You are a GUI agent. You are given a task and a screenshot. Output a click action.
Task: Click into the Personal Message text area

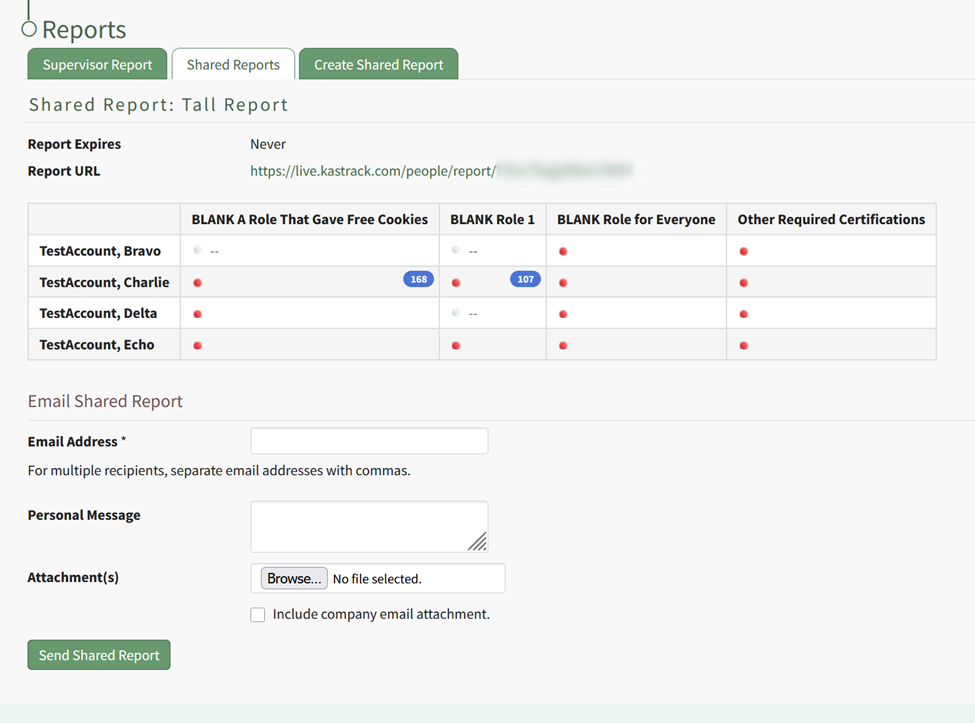coord(369,526)
